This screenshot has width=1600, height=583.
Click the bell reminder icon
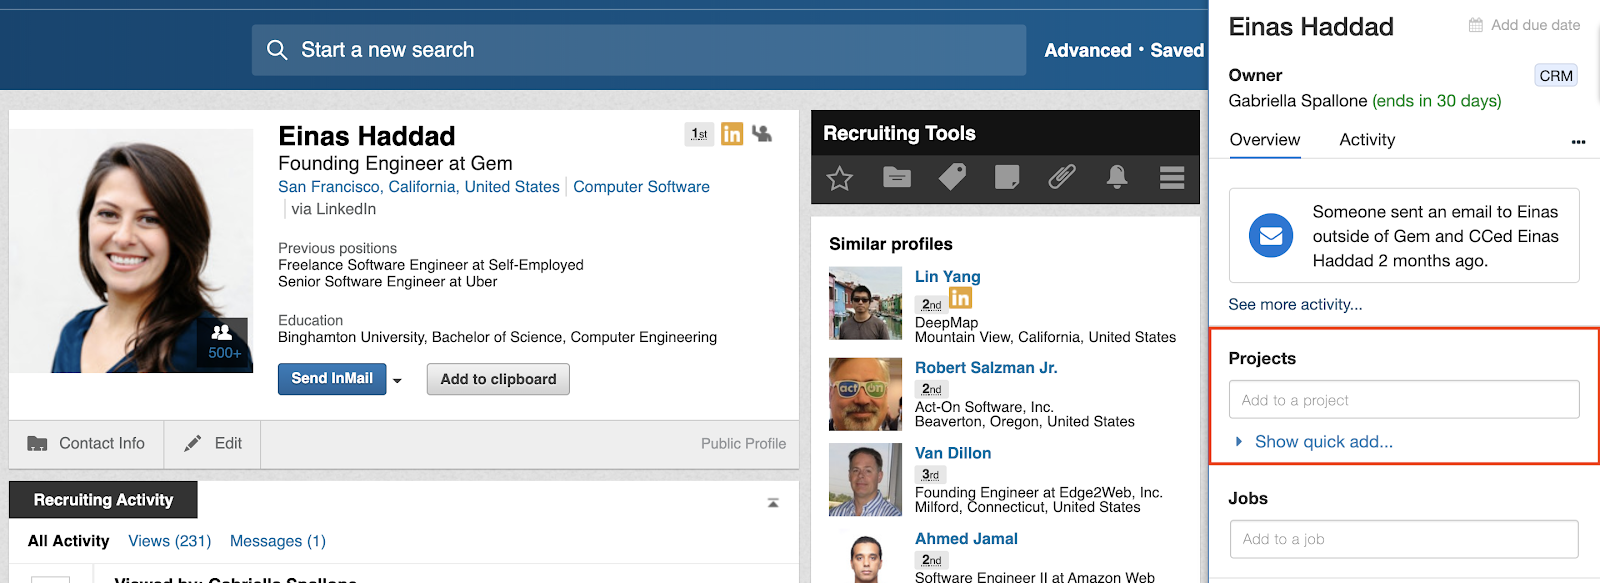1117,178
